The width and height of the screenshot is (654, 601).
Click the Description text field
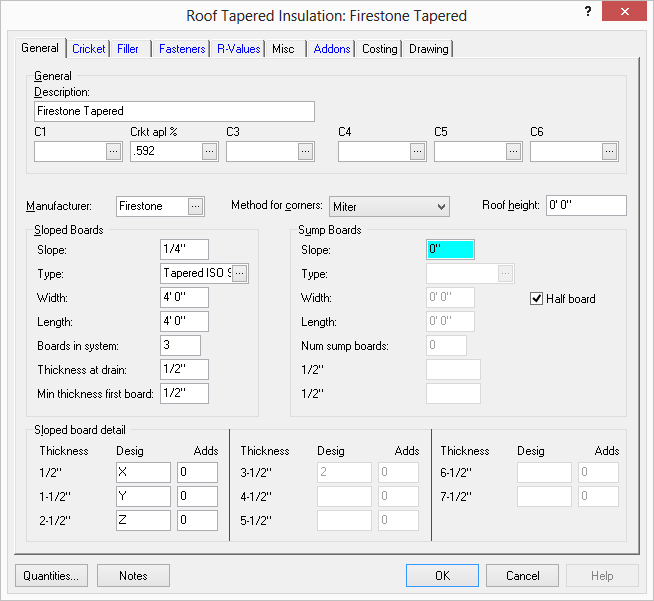(x=174, y=111)
